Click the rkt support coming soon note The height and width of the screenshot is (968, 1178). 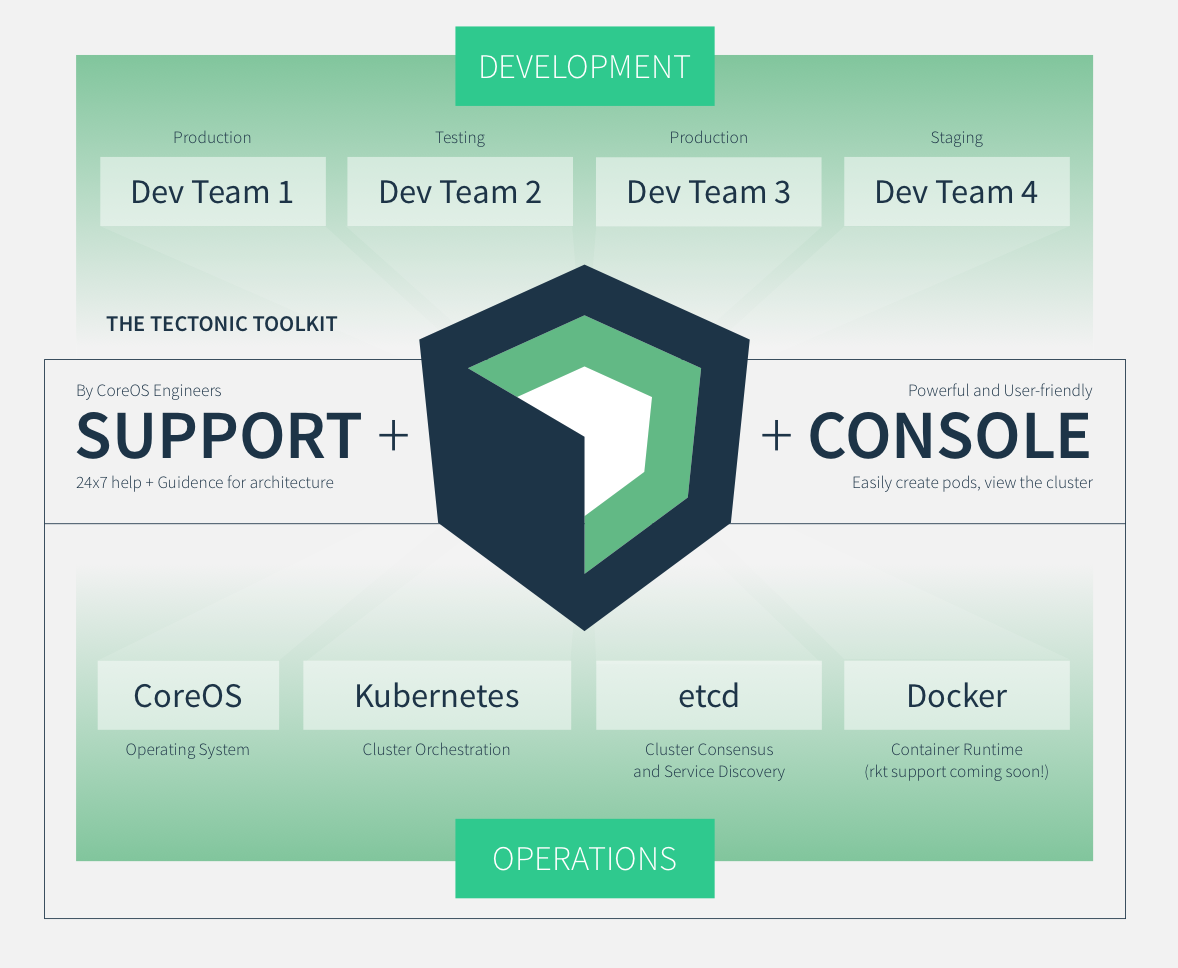point(956,772)
